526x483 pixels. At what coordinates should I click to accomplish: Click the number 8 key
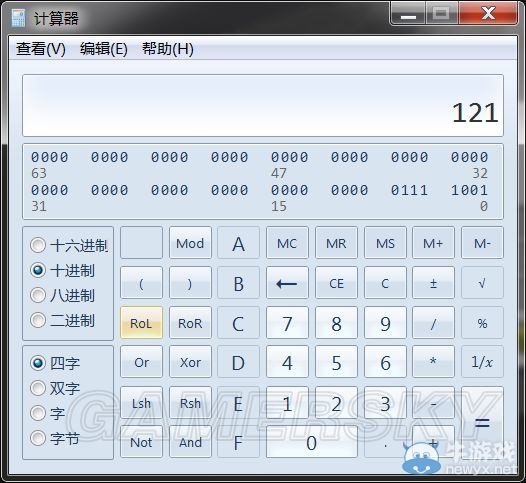[336, 322]
